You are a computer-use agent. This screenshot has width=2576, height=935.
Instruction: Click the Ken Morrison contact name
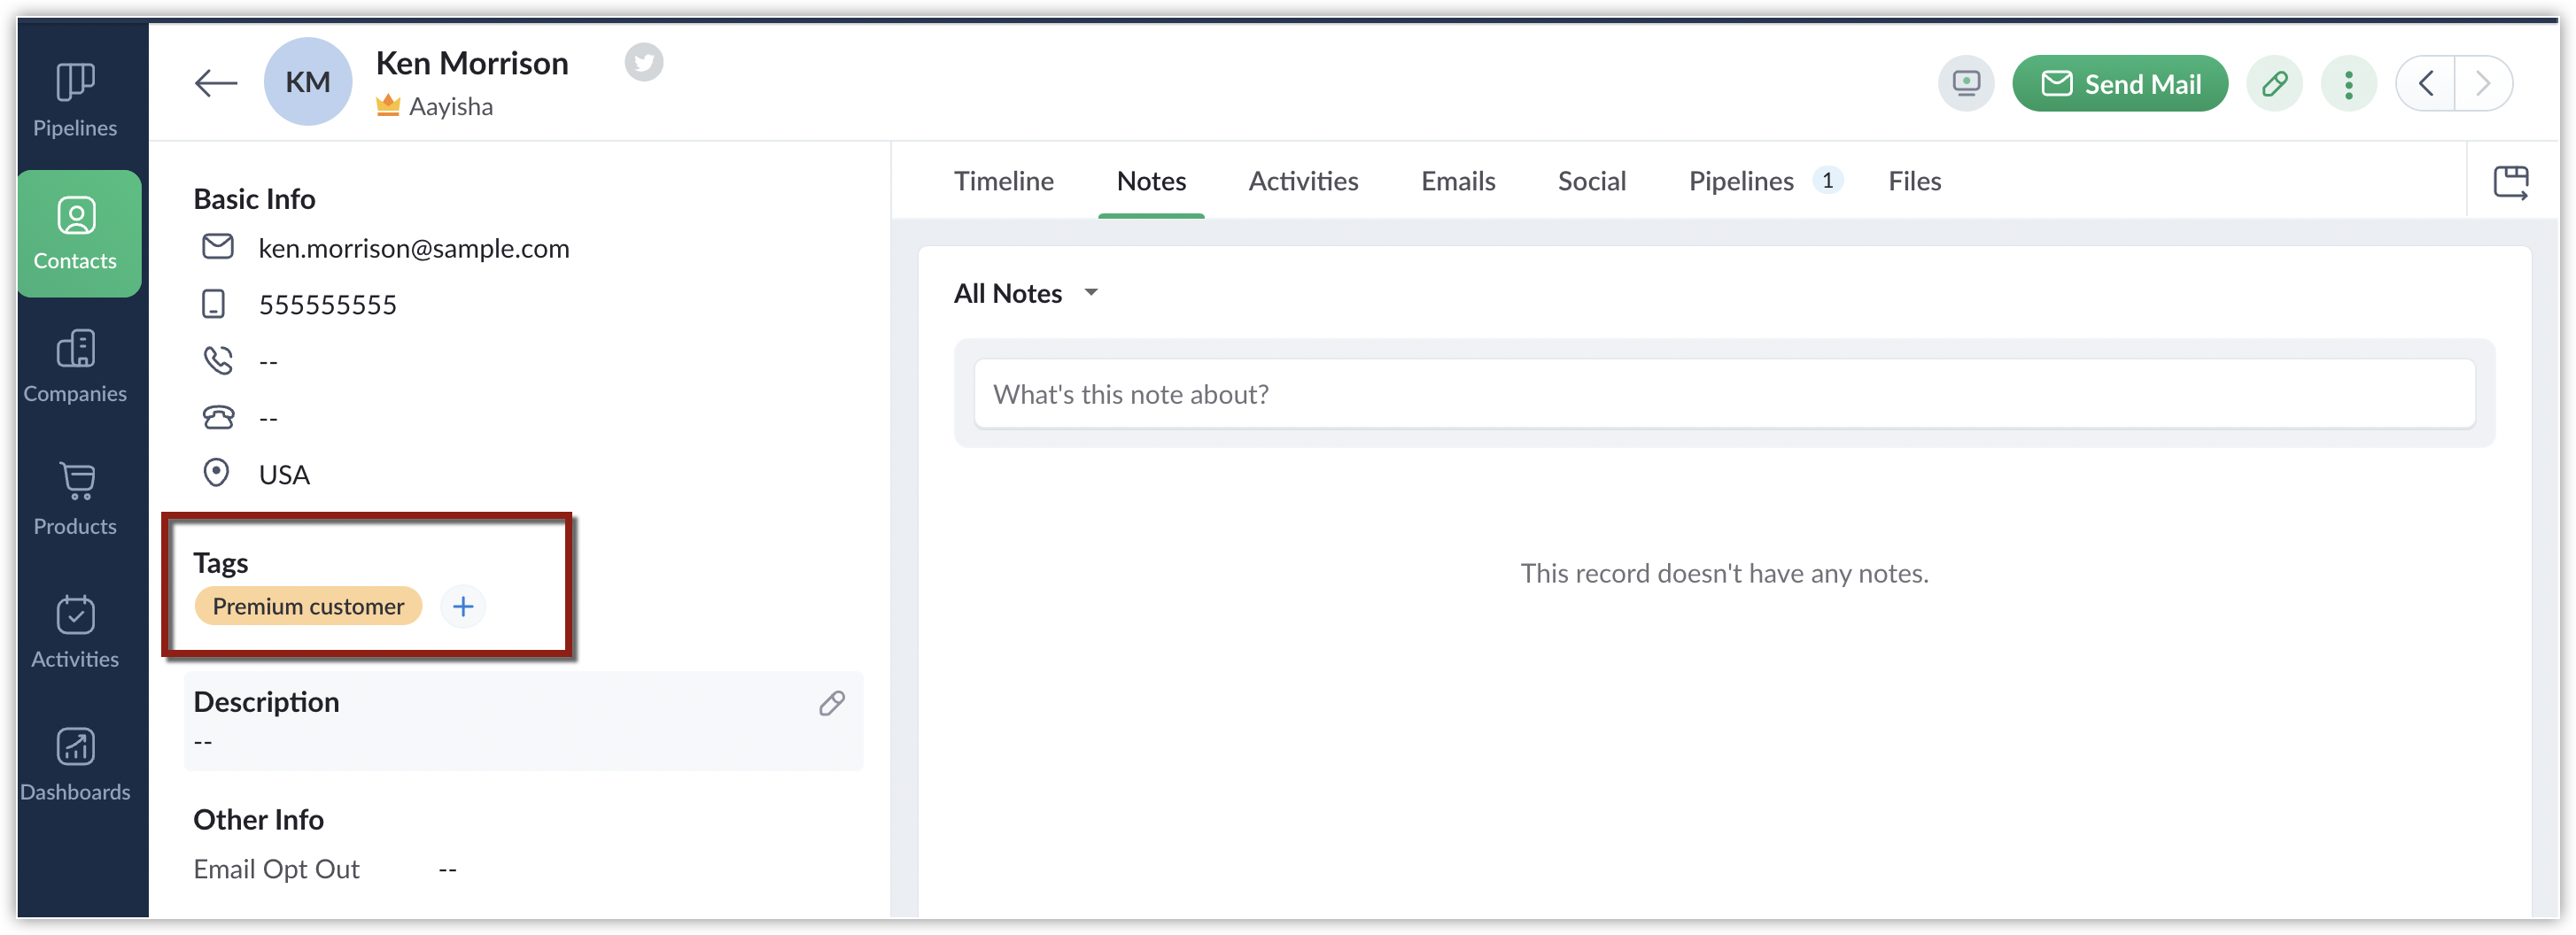pyautogui.click(x=472, y=63)
